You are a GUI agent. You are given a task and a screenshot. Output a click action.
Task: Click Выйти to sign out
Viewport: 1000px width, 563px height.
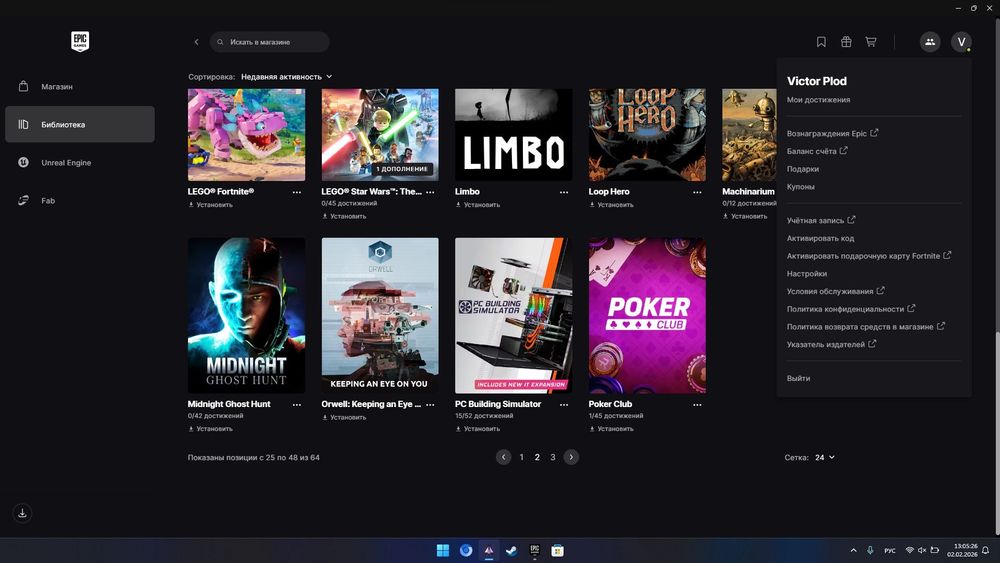(x=798, y=378)
